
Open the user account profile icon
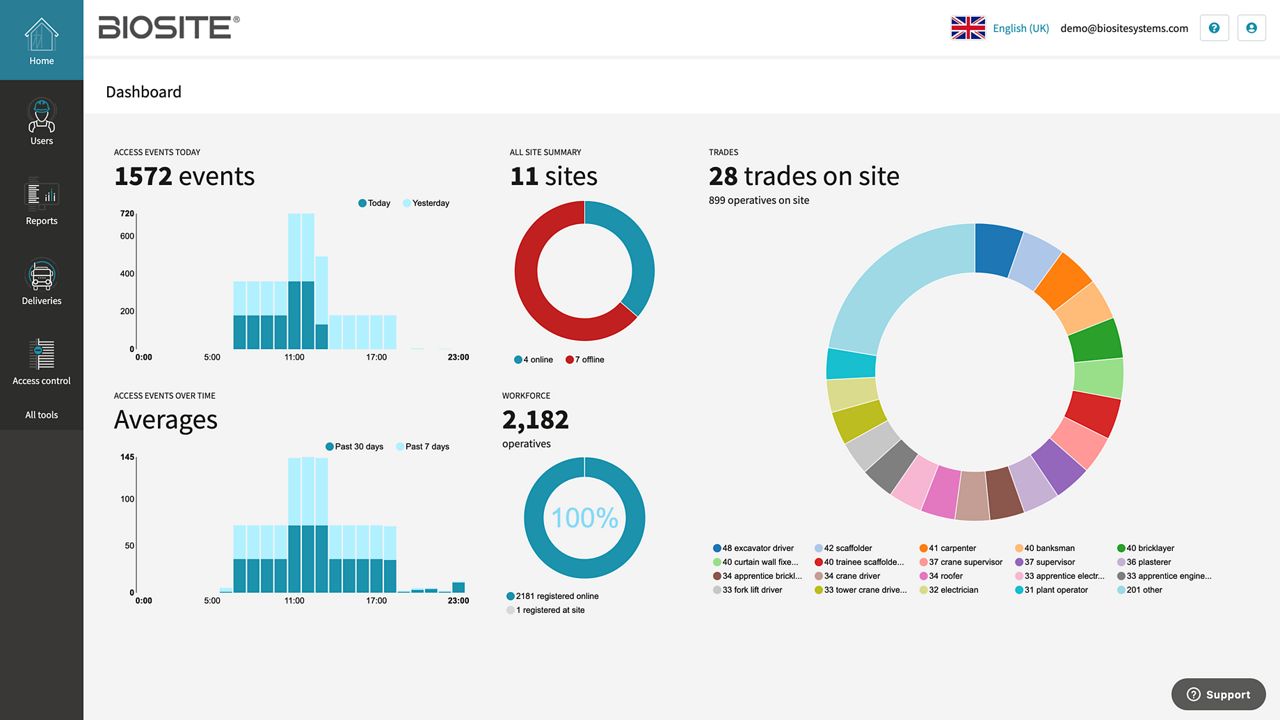point(1251,28)
